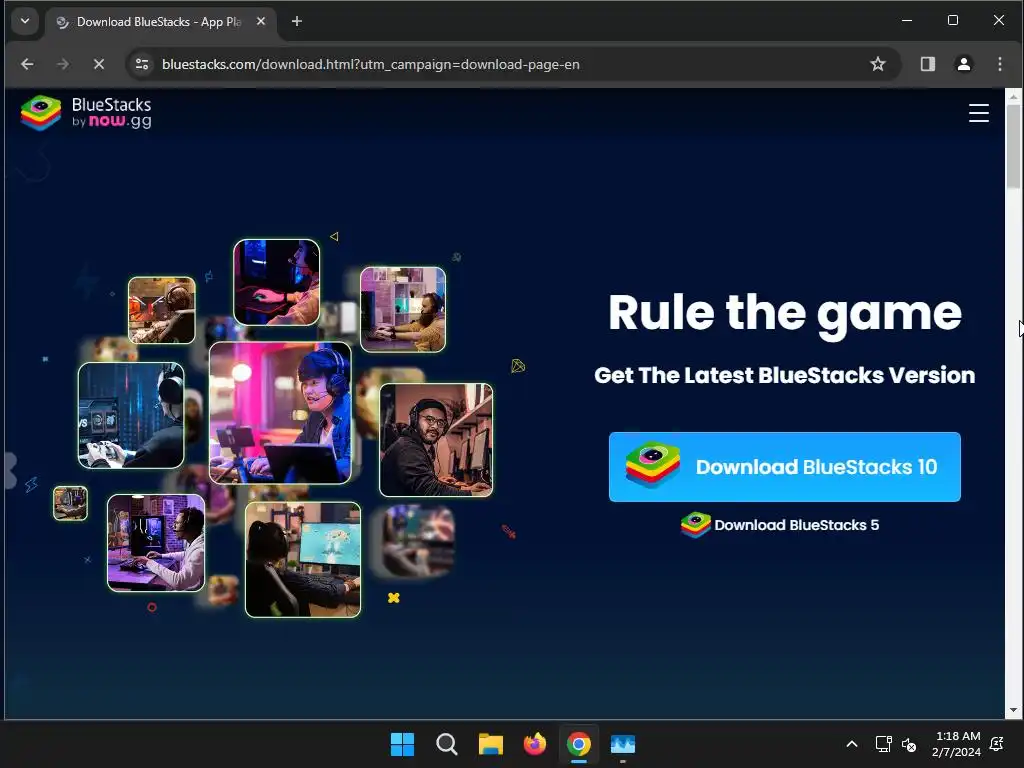Open the BlueStacks hamburger menu
This screenshot has width=1024, height=768.
point(978,113)
